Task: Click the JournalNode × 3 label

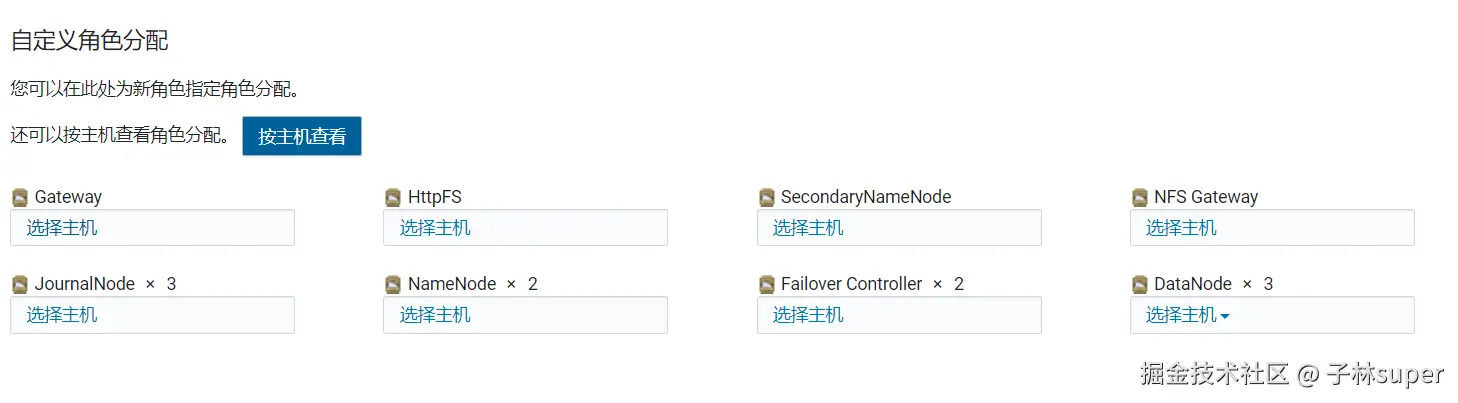Action: pos(105,284)
